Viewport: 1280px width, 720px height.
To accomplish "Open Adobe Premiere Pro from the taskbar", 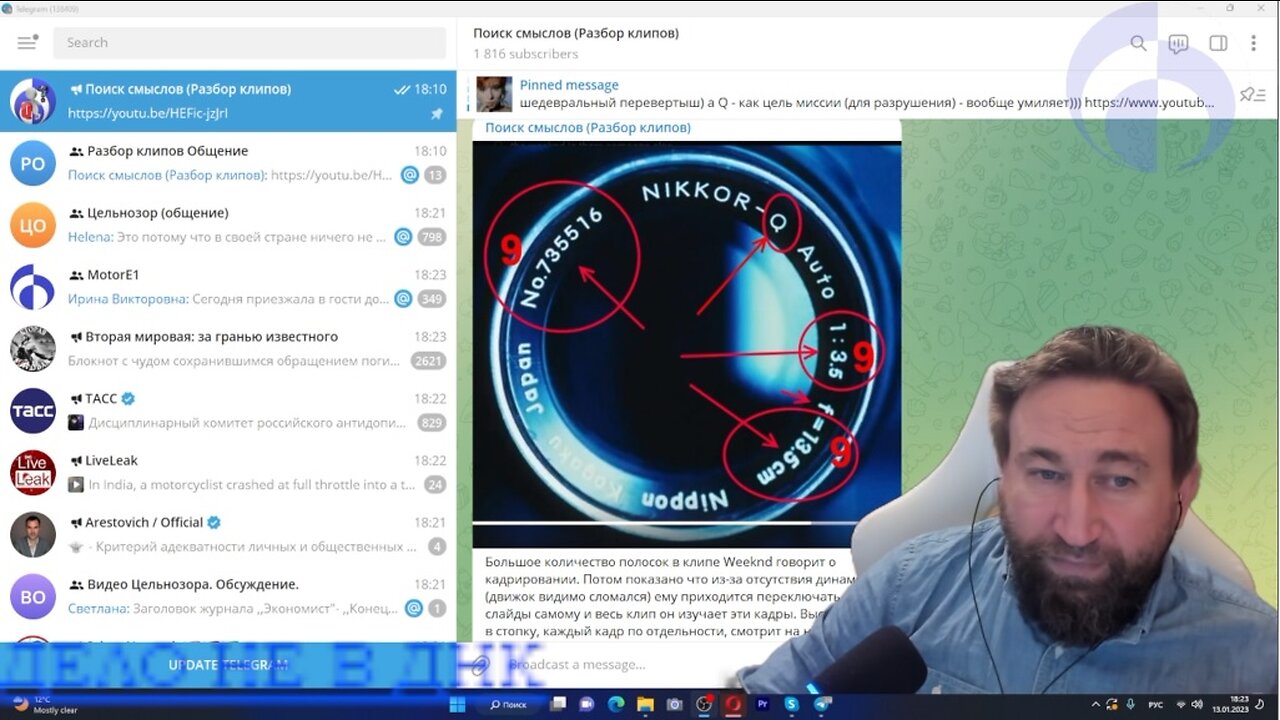I will click(763, 704).
